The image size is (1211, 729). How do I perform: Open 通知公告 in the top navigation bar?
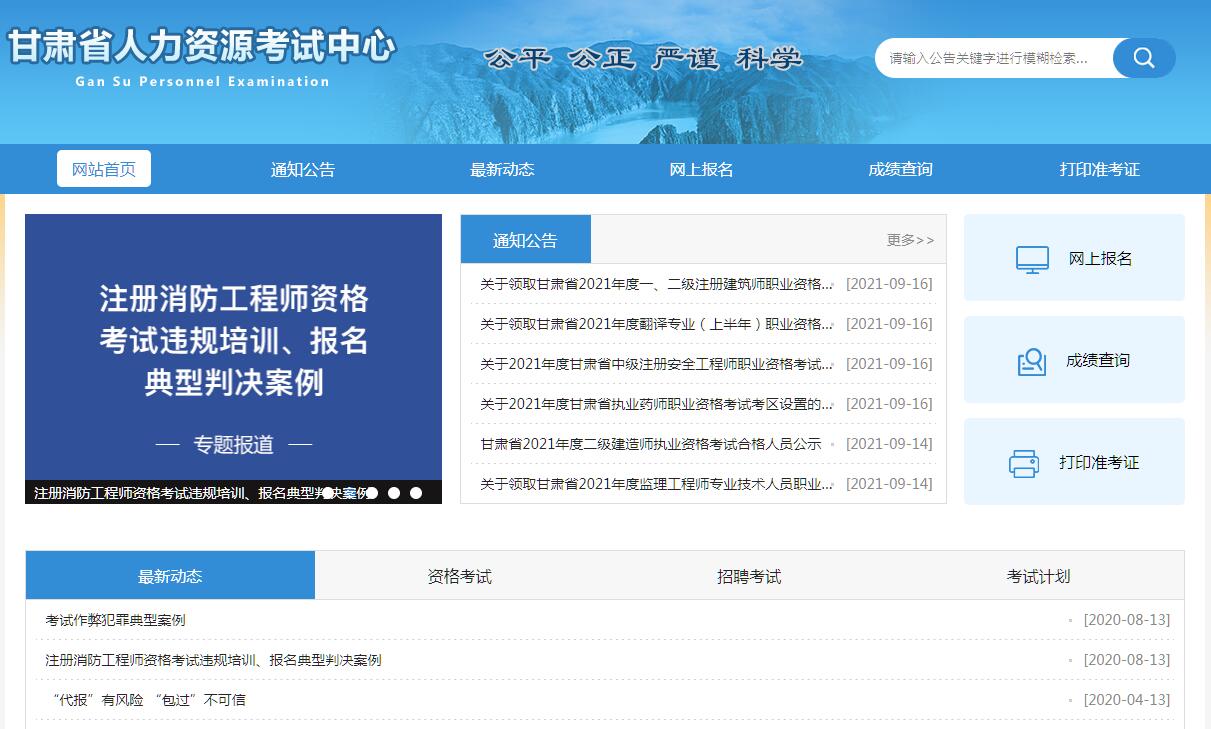pos(303,170)
